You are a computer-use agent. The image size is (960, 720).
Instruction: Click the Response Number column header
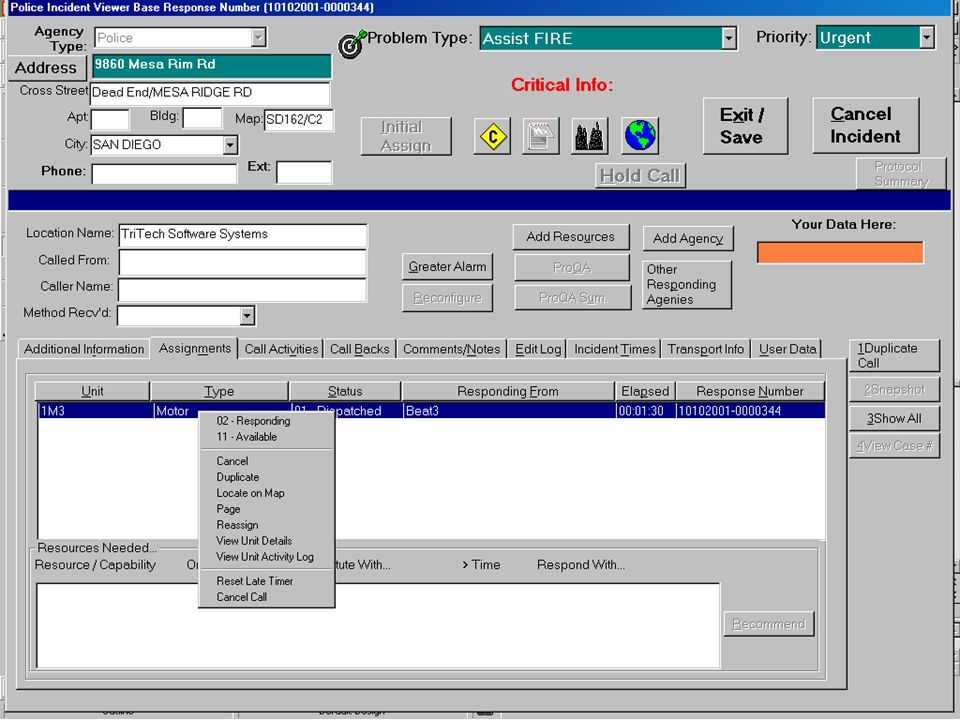750,391
